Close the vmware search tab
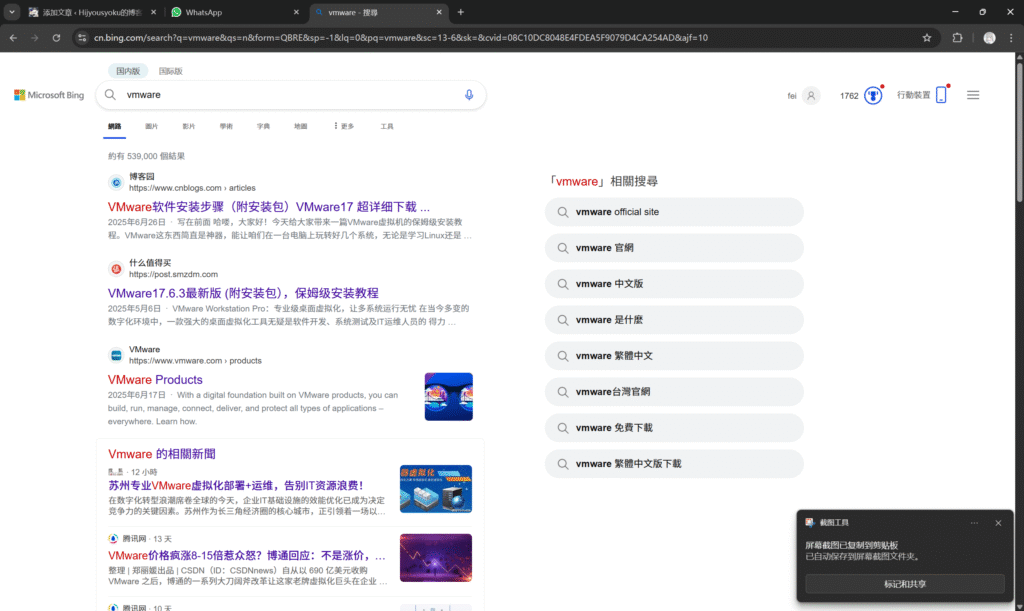This screenshot has width=1024, height=611. pos(439,12)
